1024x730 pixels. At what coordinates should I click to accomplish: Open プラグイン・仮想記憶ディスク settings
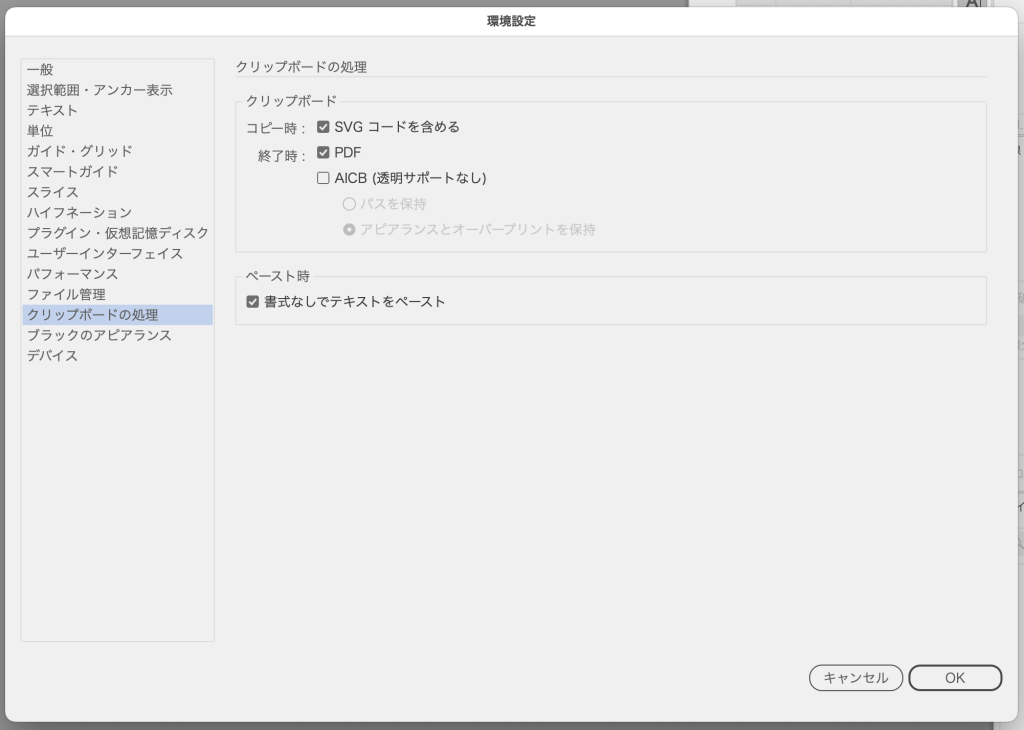(117, 233)
